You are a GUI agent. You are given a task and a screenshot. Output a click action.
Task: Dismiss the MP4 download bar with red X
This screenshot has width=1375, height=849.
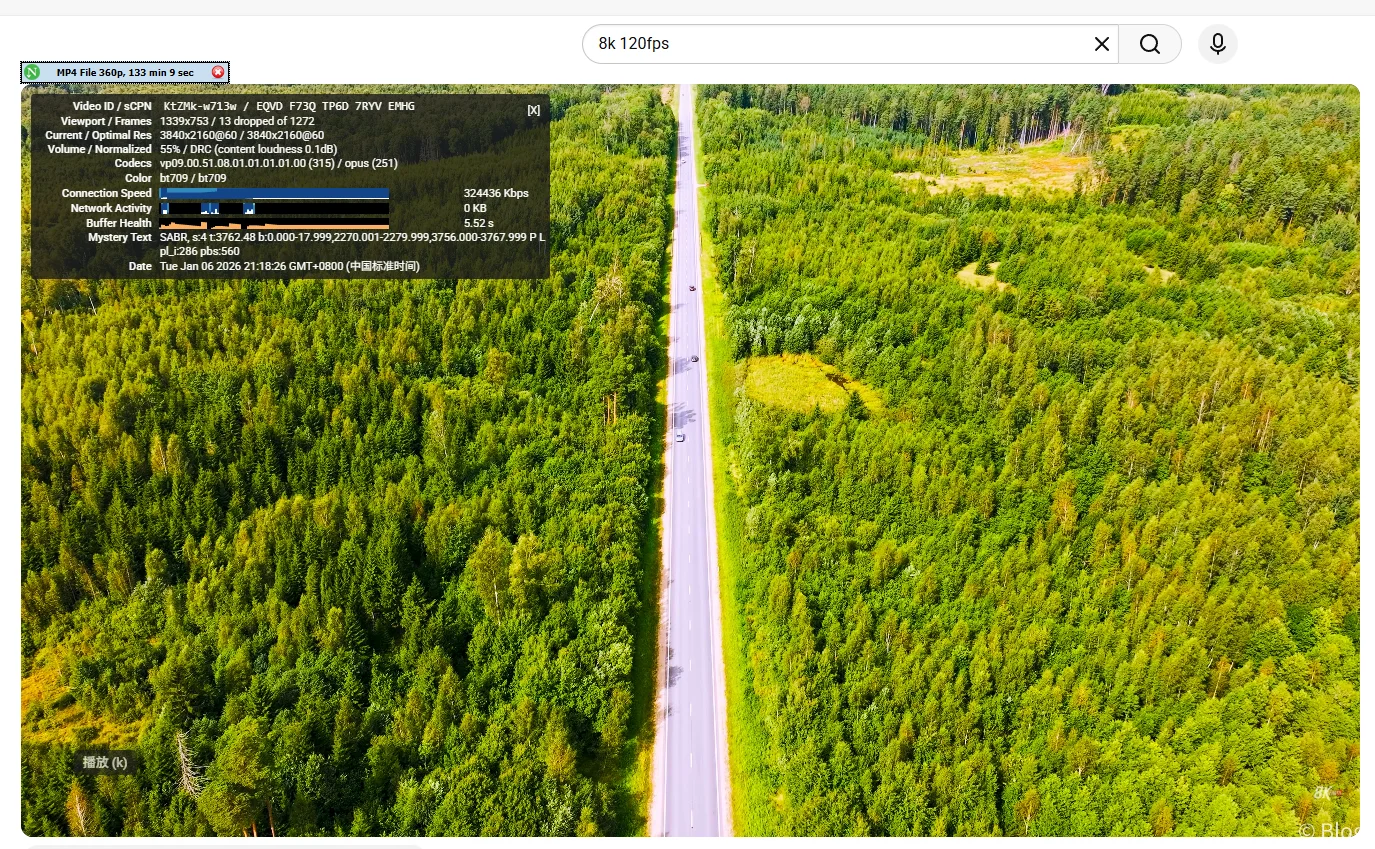218,72
